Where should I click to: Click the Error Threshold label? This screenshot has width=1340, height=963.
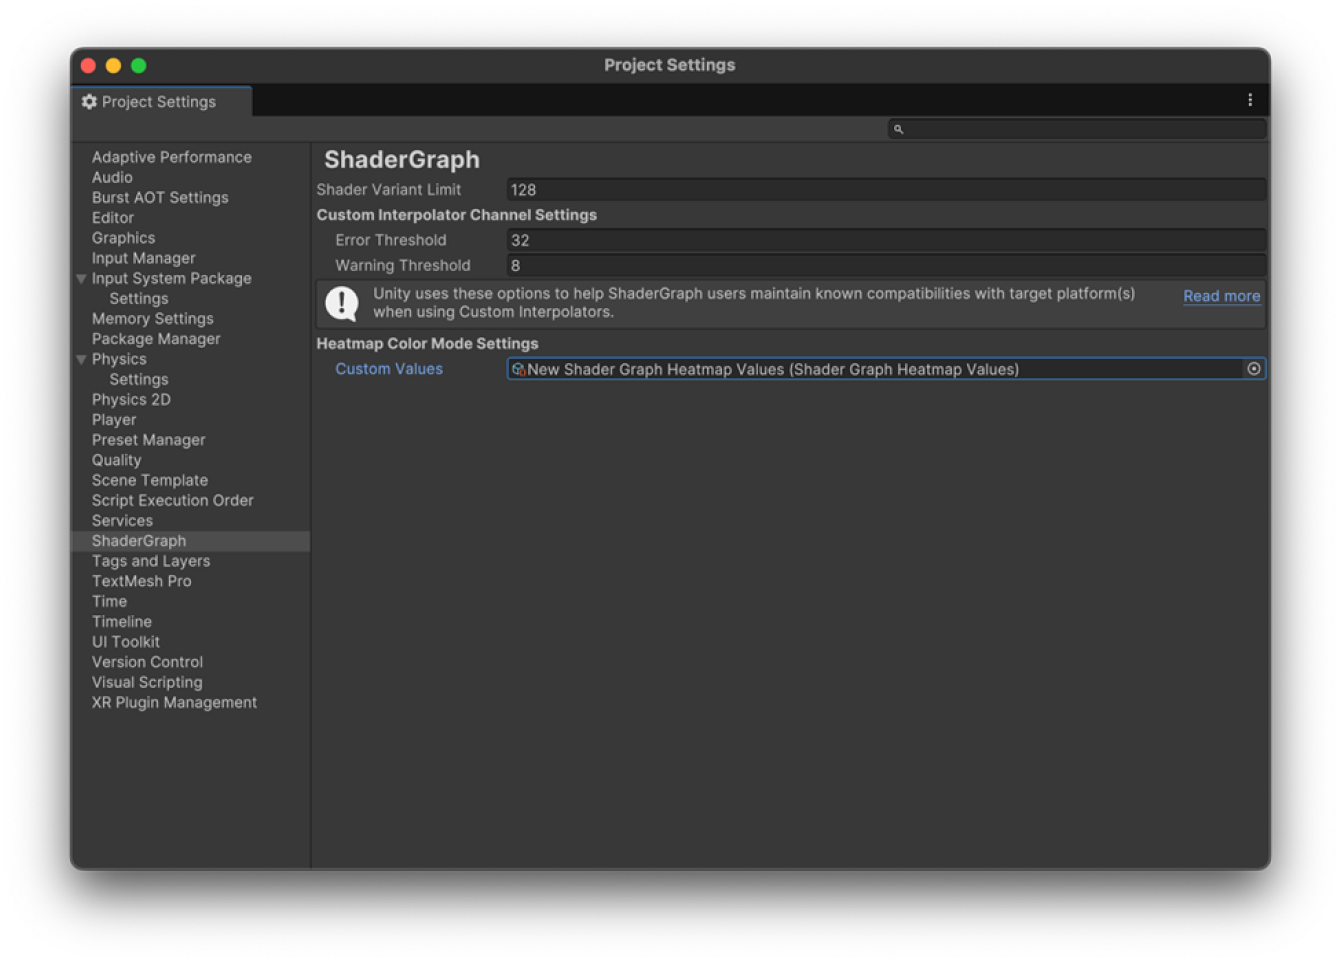[391, 240]
